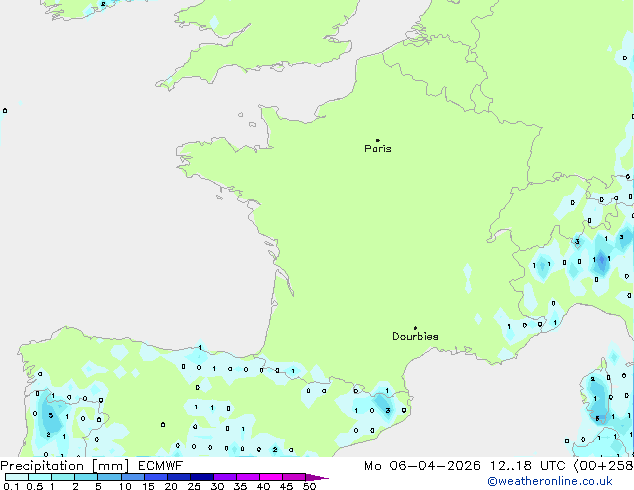Viewport: 634px width, 490px height.
Task: Click the 'Precipitation [mm]' title text
Action: [65, 466]
